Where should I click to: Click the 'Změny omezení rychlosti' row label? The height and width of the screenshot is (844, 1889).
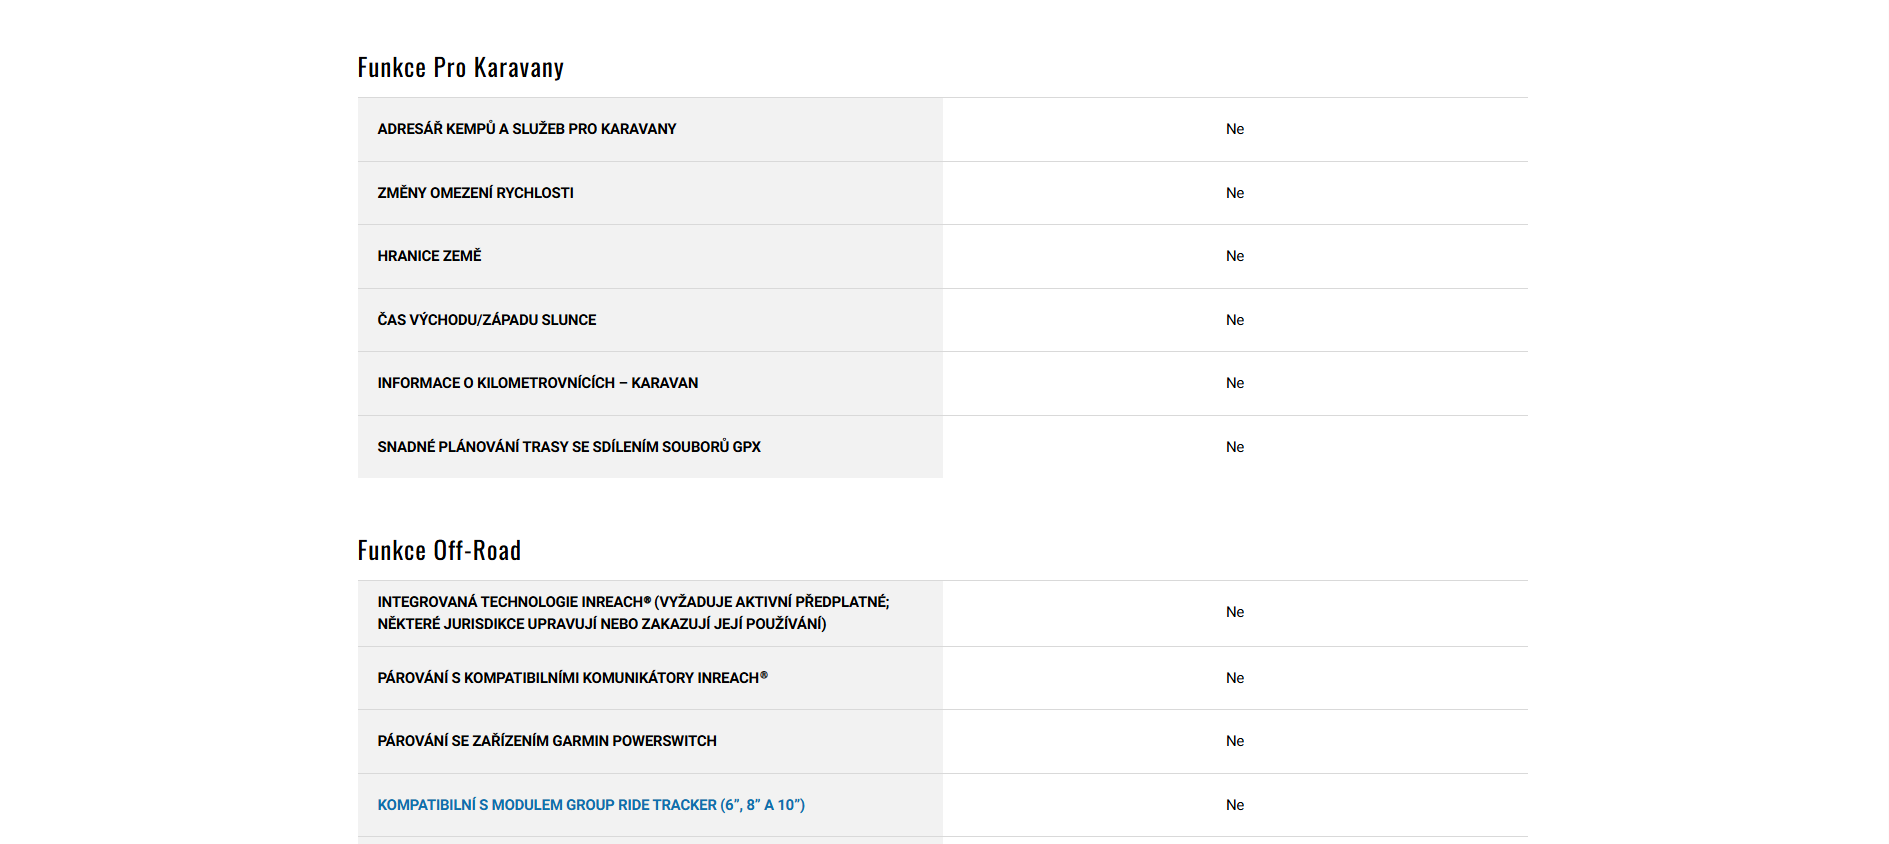tap(475, 193)
